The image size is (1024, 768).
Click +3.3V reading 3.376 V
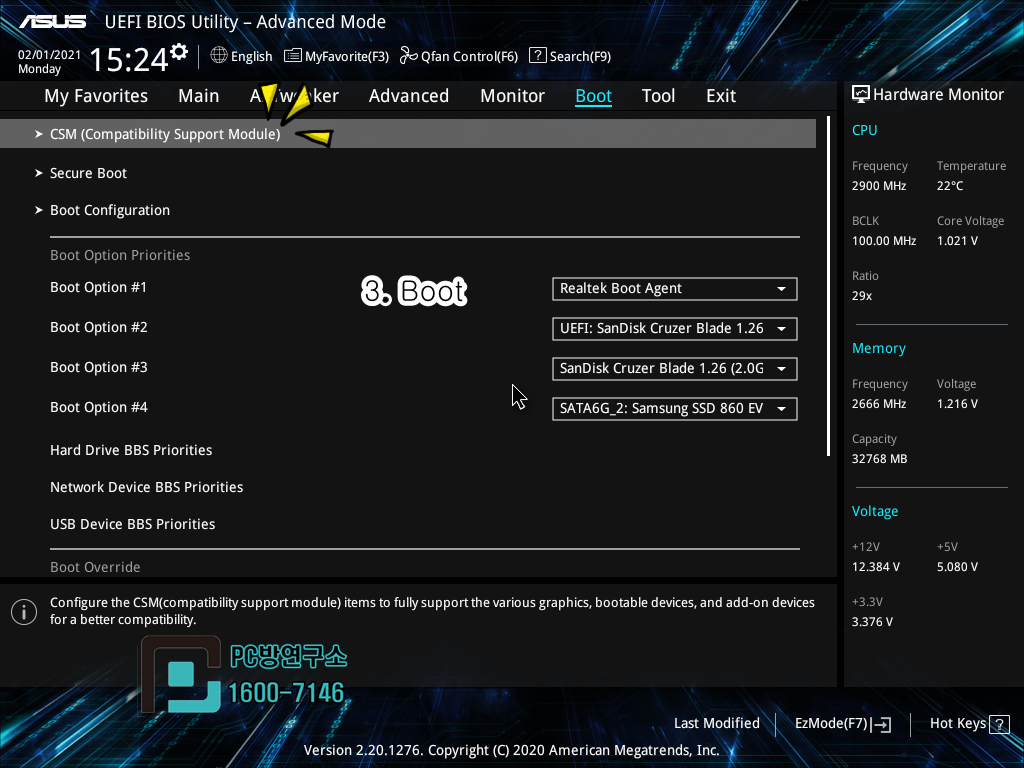(x=872, y=622)
